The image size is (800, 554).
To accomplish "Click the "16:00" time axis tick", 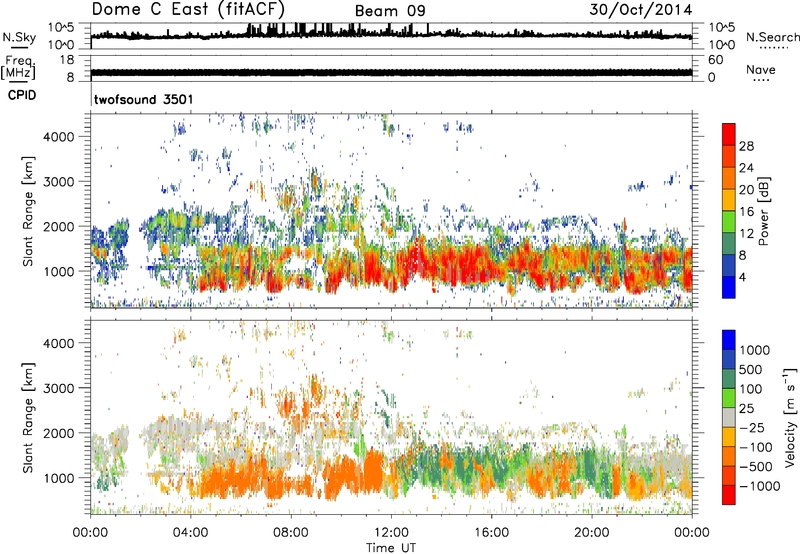I will point(491,533).
